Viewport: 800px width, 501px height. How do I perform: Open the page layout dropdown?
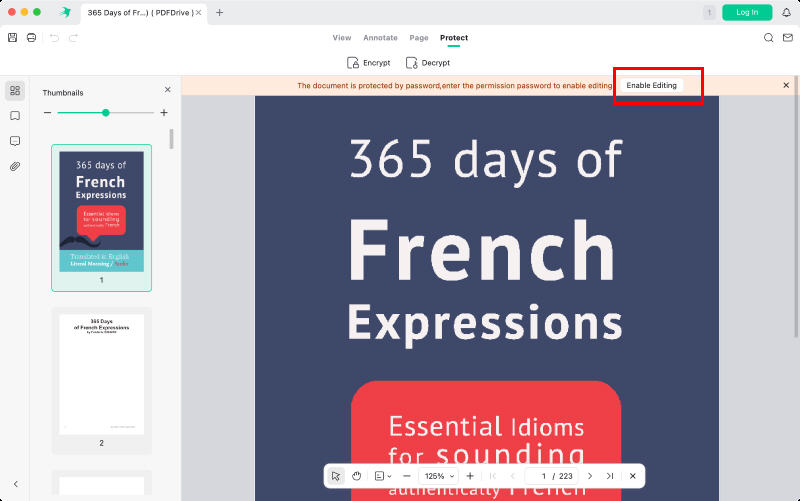(383, 476)
